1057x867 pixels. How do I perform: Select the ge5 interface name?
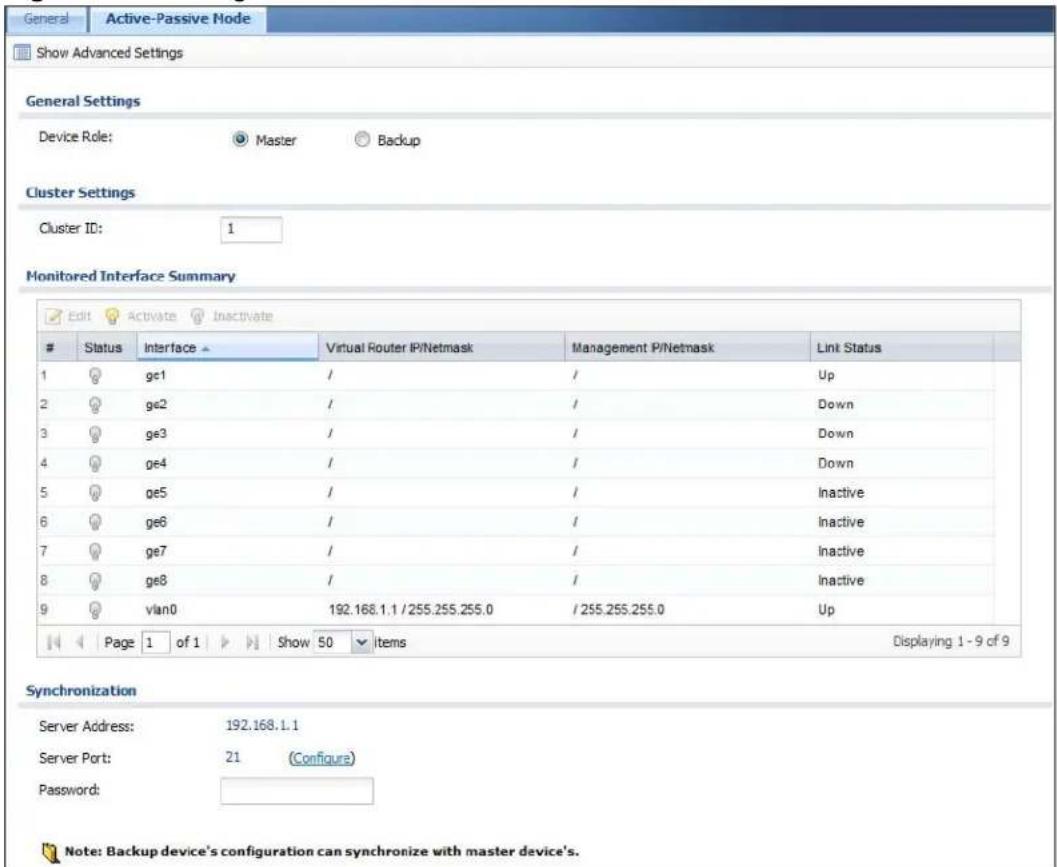tap(156, 493)
